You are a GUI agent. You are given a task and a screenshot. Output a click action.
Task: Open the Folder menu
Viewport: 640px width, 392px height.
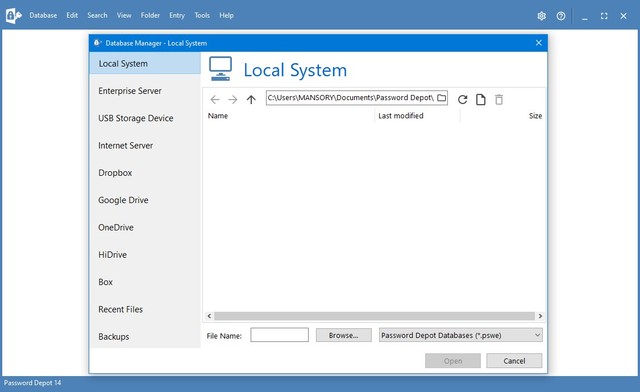(150, 16)
